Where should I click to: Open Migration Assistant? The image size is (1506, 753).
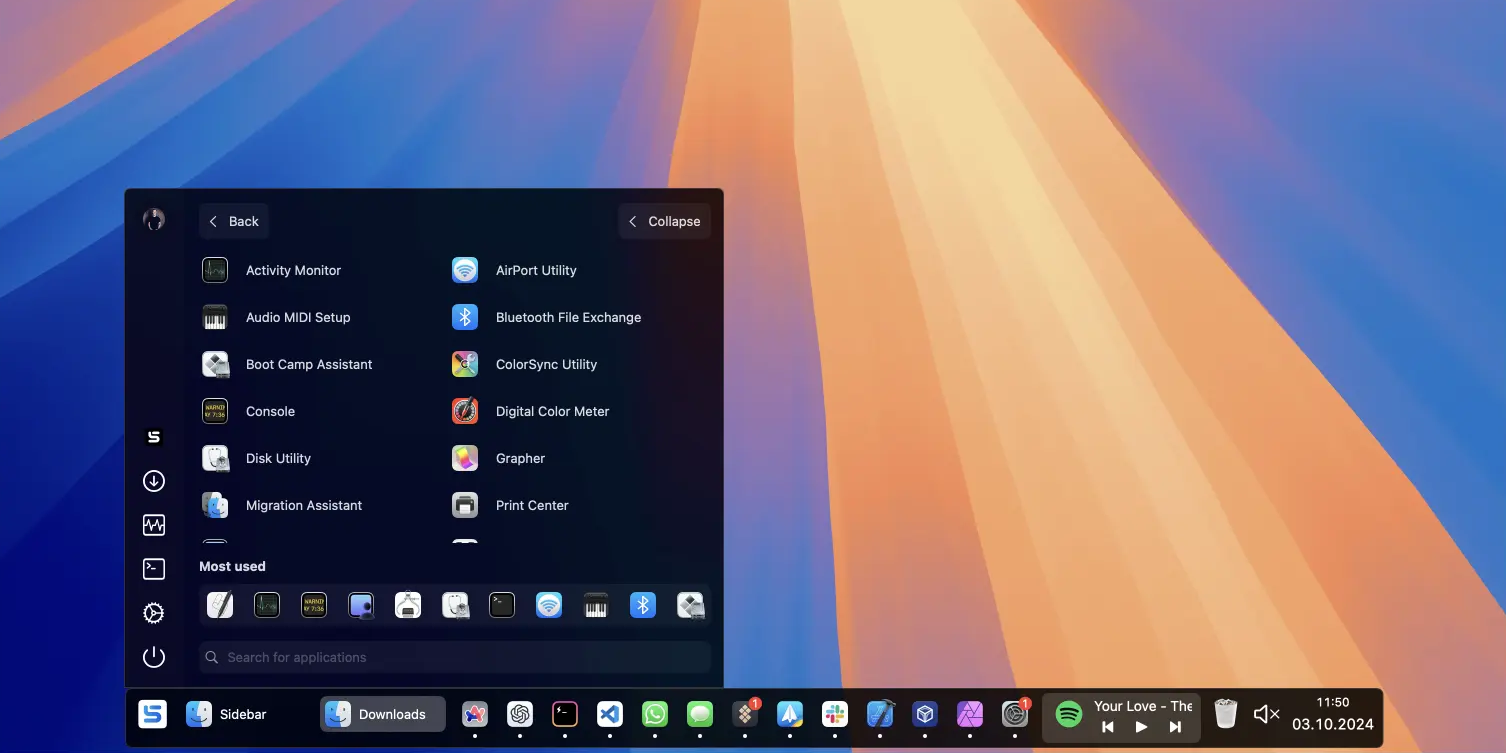303,505
